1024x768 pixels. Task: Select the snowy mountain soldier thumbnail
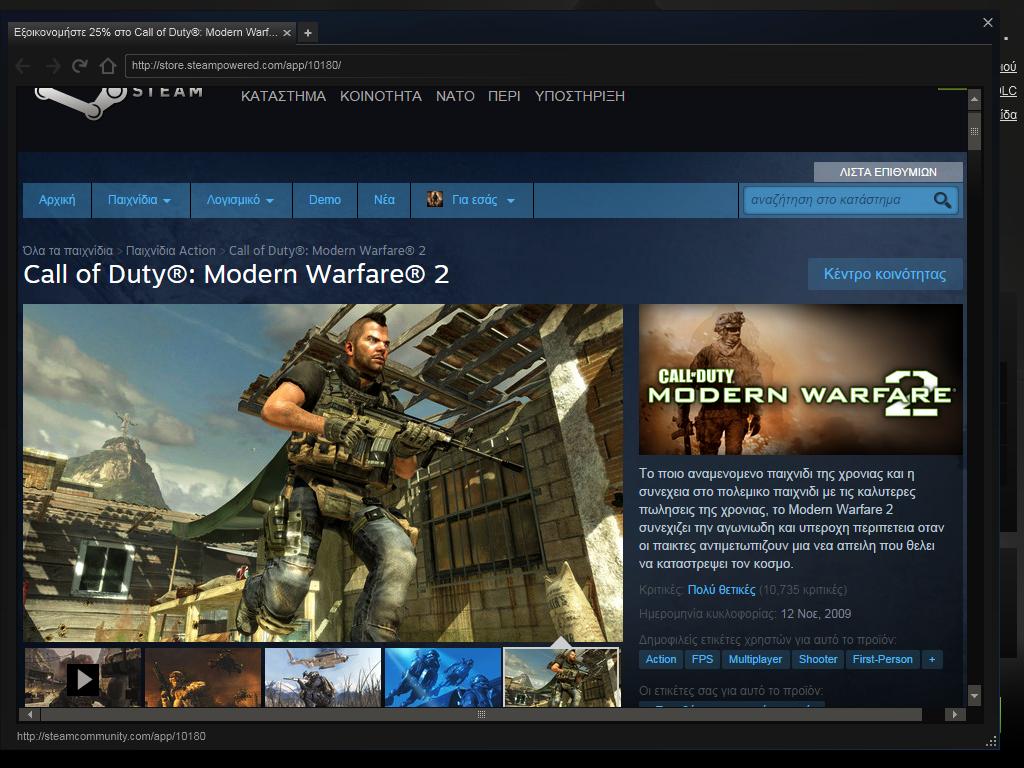[323, 678]
